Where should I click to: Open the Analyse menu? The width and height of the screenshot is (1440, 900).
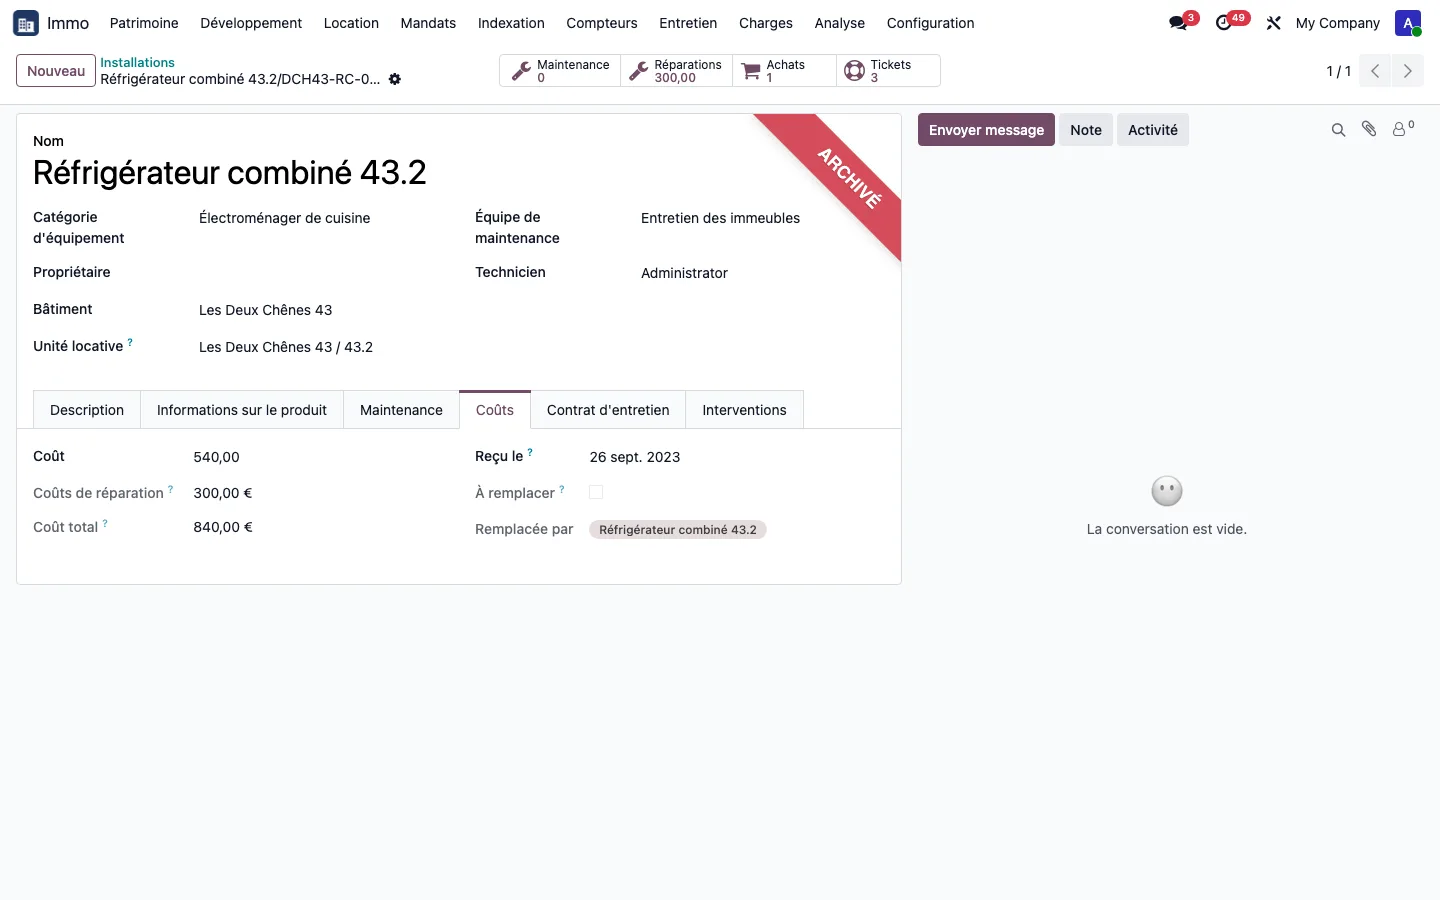839,23
